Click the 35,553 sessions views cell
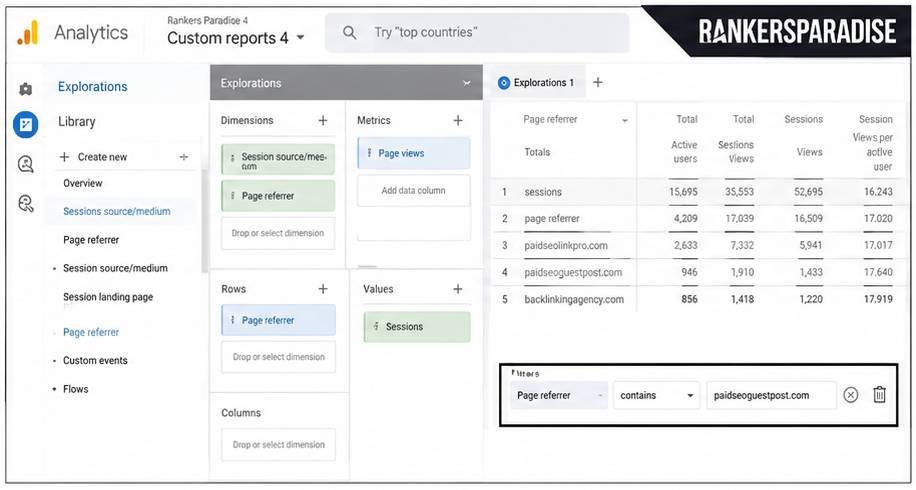This screenshot has width=916, height=490. coord(740,192)
